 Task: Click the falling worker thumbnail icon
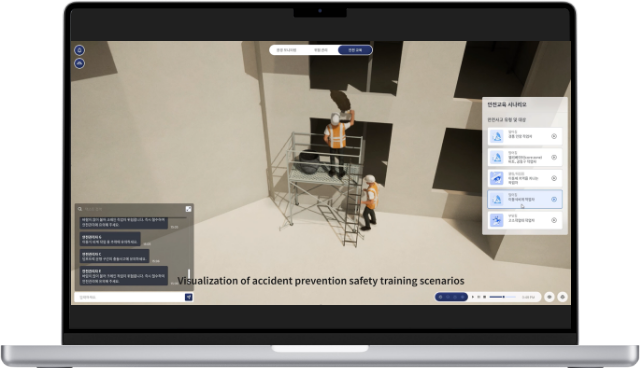[x=497, y=220]
